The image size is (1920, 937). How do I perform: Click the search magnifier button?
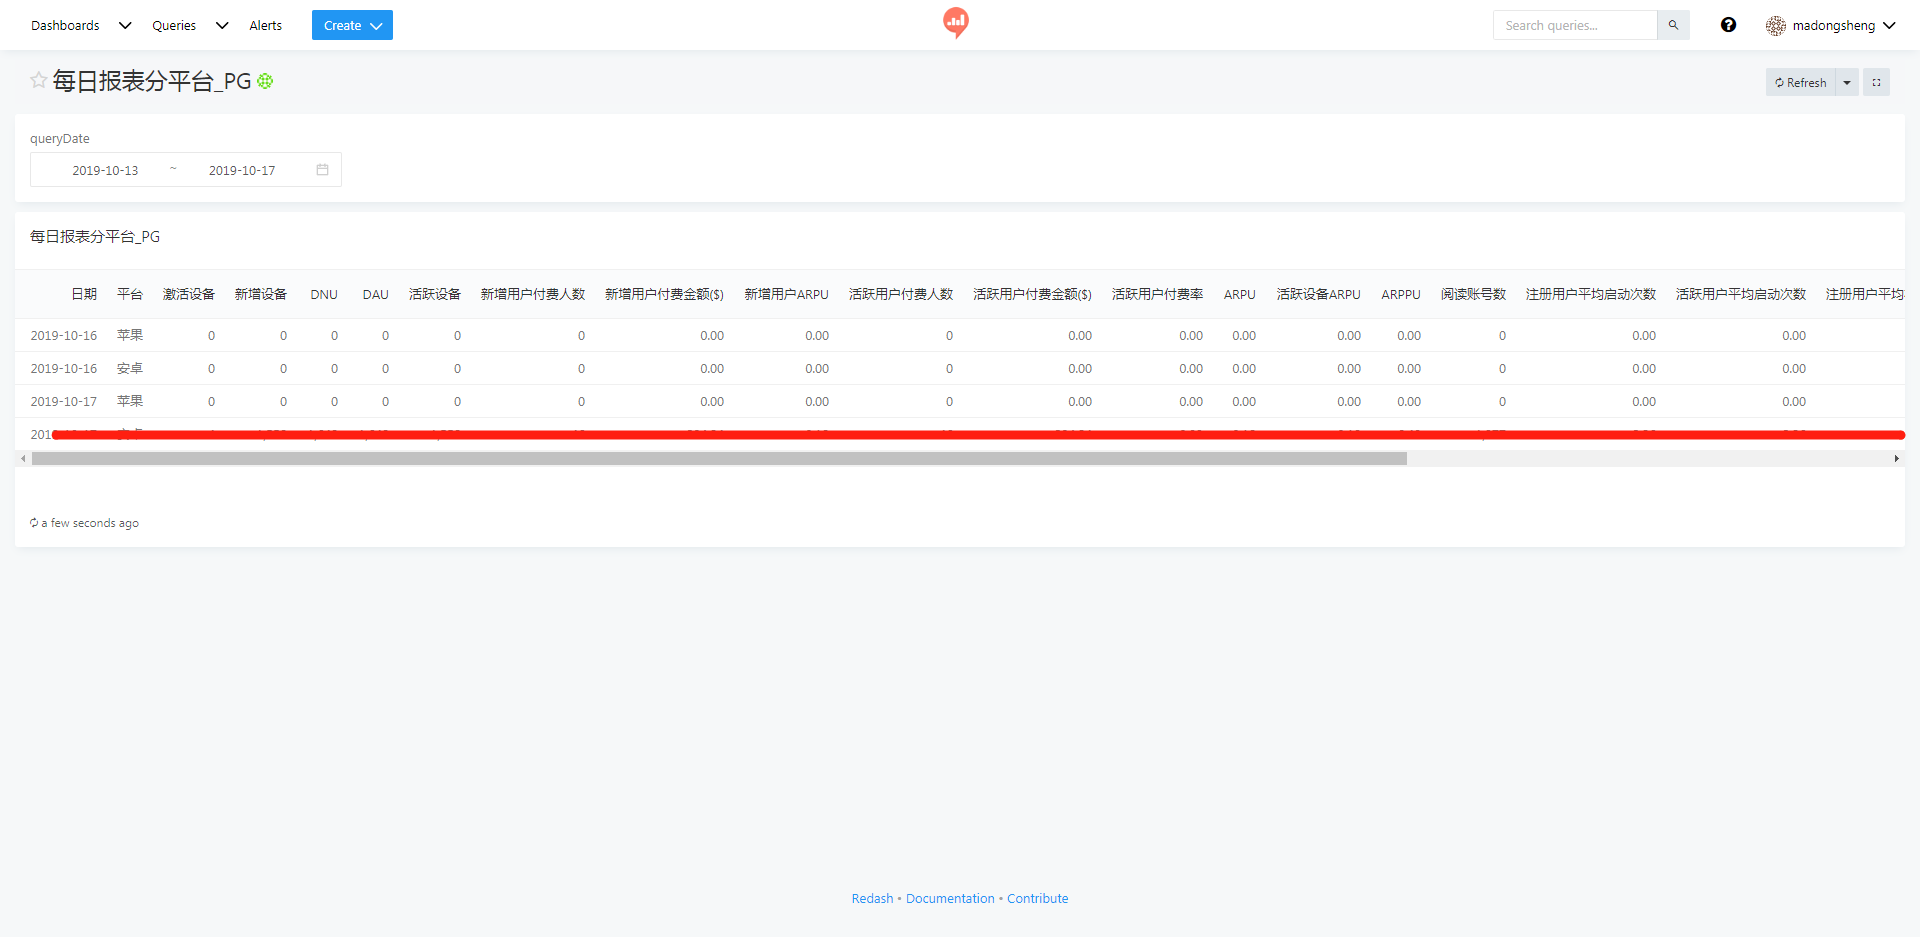pyautogui.click(x=1673, y=25)
